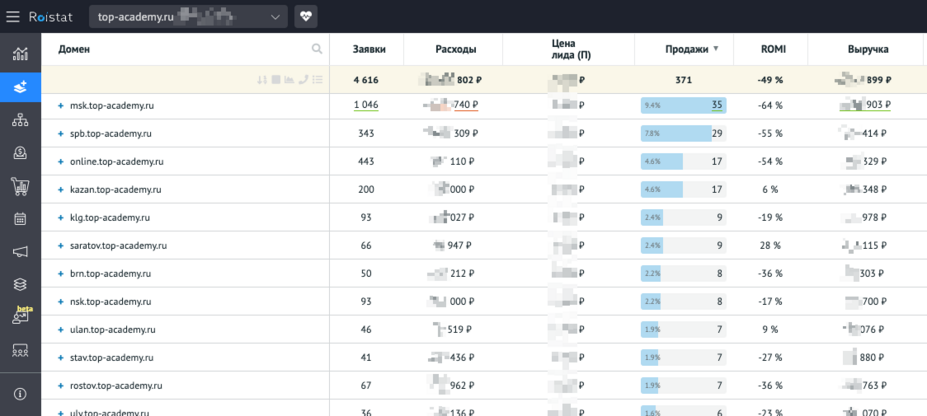Click the info icon at sidebar bottom
Screen dimensions: 927x416
[x=20, y=394]
